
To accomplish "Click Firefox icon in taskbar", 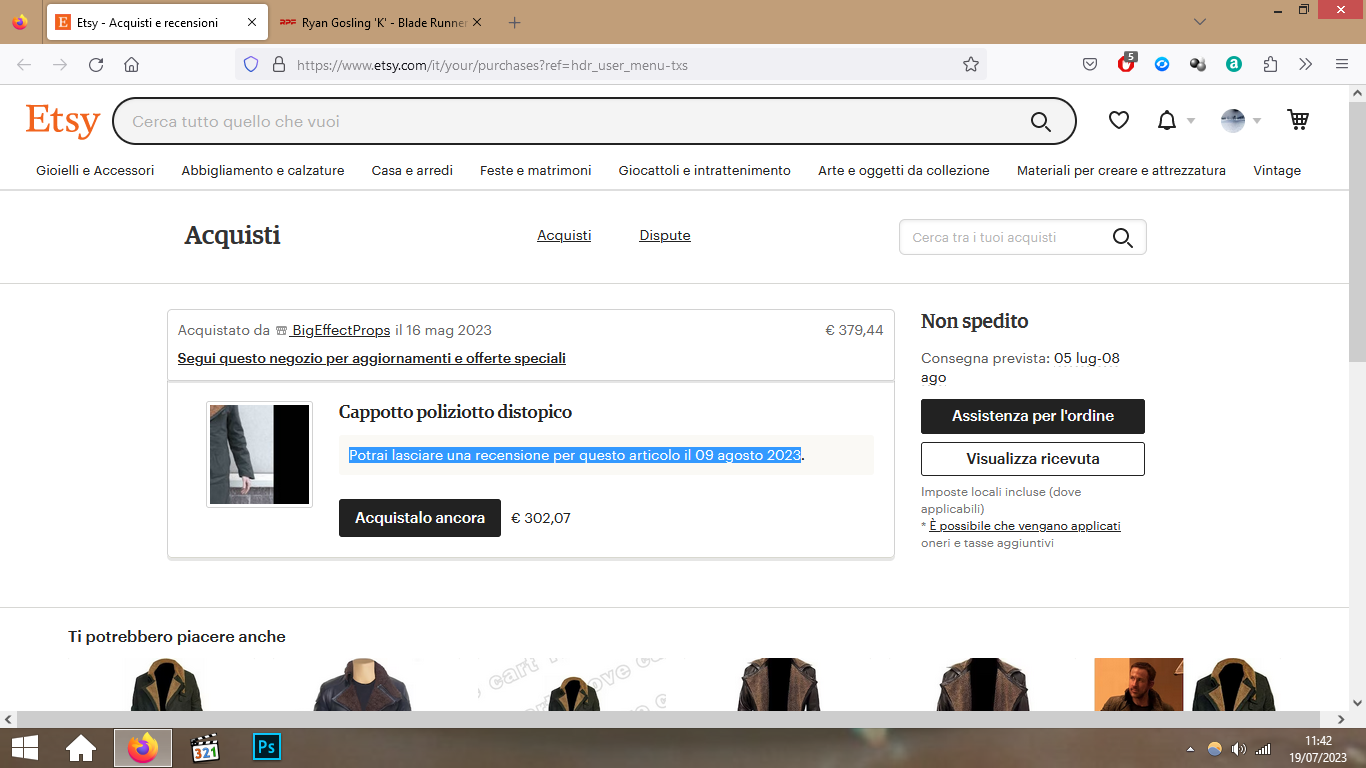I will tap(143, 748).
